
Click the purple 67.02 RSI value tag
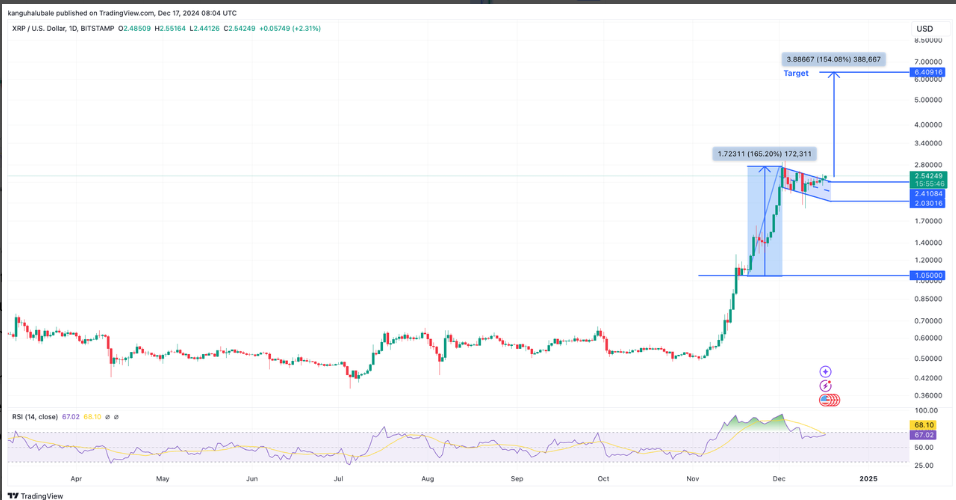926,434
